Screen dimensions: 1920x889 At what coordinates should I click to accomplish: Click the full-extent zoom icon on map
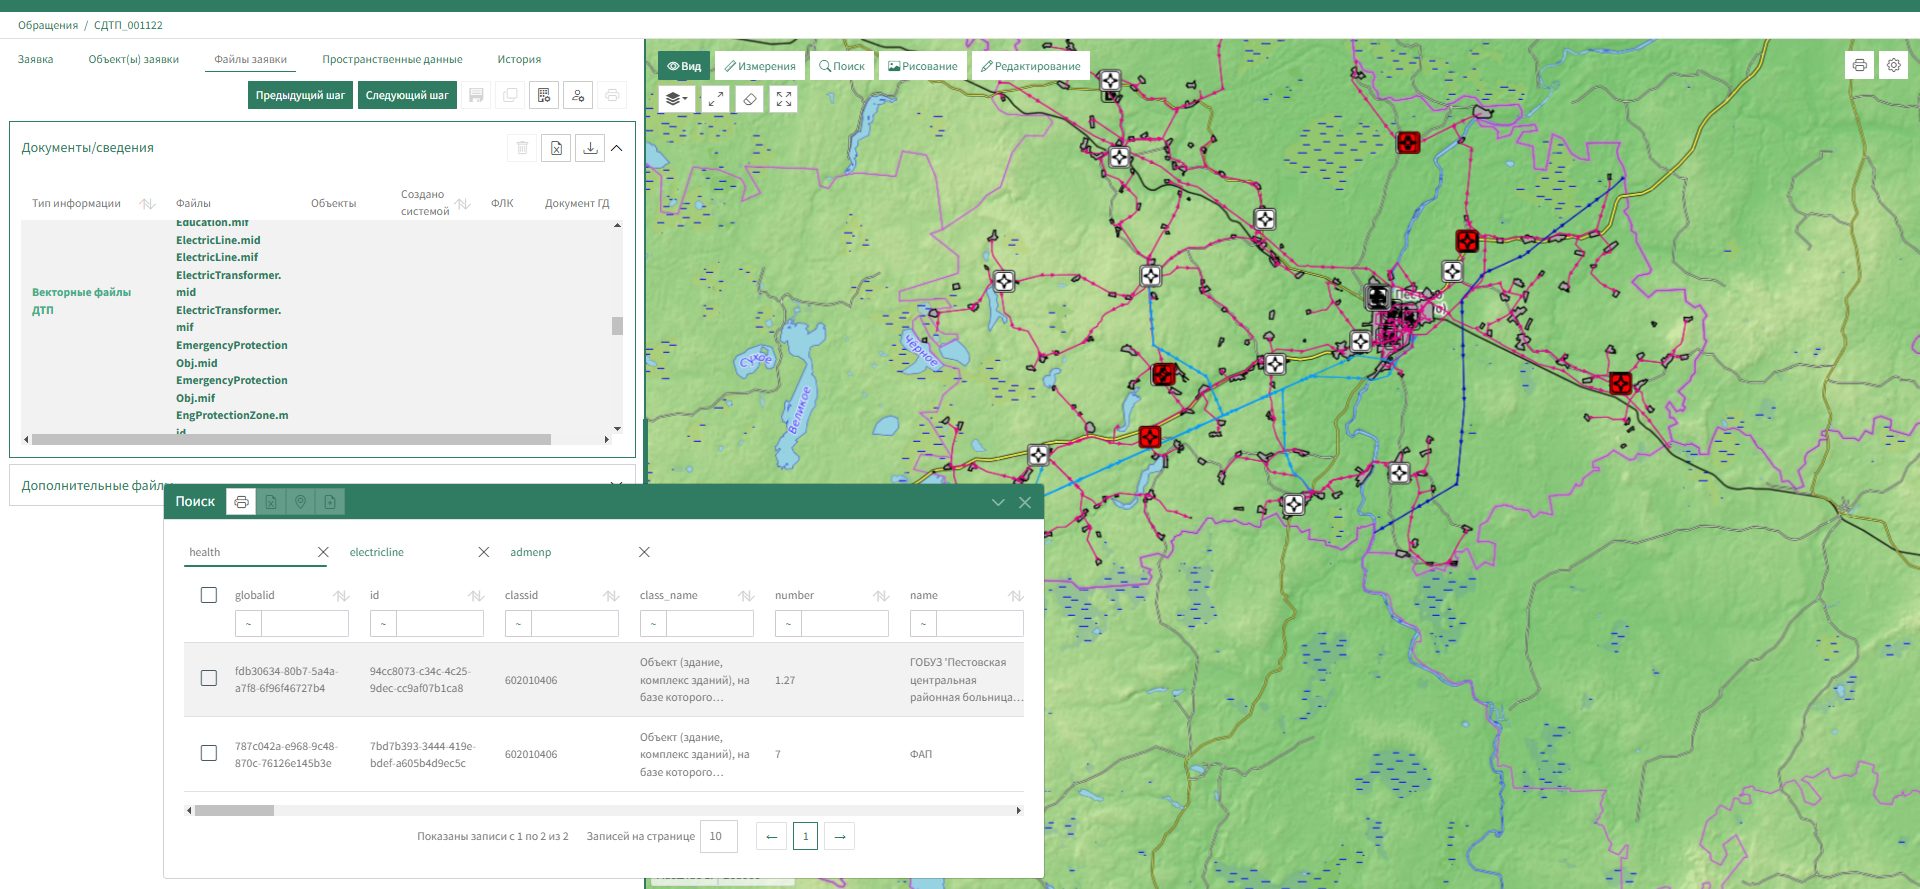click(x=784, y=99)
